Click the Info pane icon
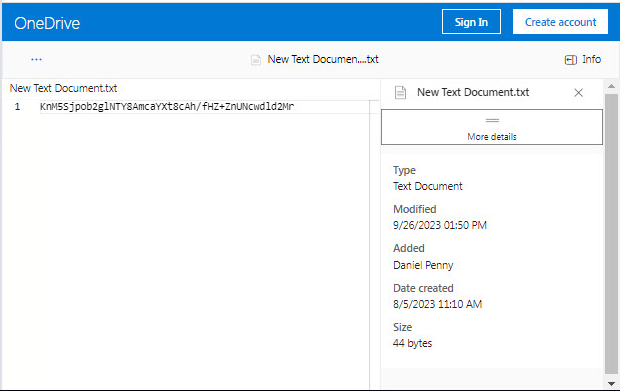The width and height of the screenshot is (620, 391). 570,60
